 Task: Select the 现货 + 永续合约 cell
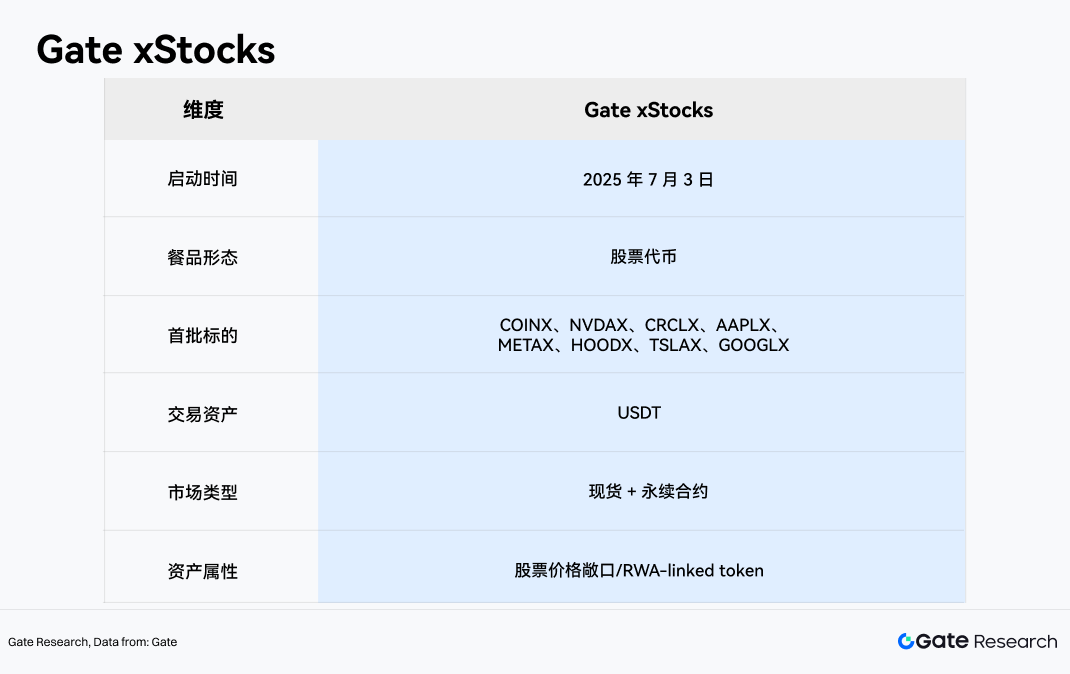coord(648,491)
